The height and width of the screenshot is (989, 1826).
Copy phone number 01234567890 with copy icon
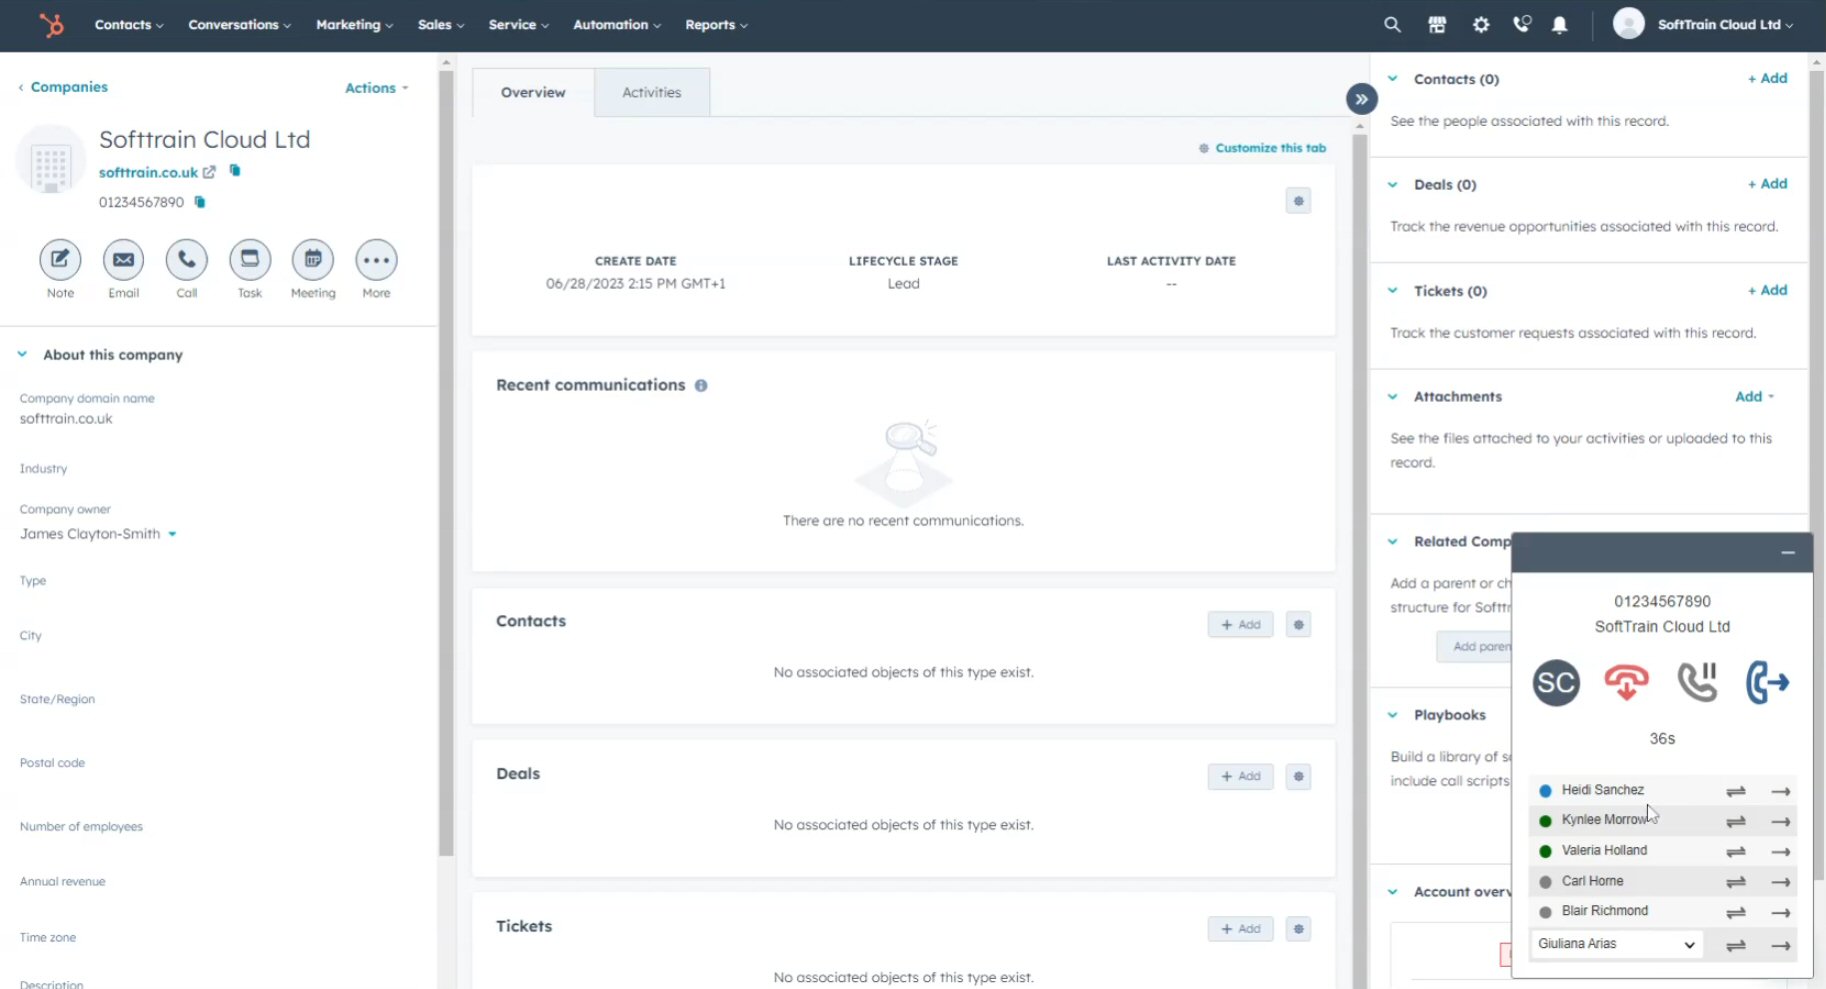pos(200,202)
